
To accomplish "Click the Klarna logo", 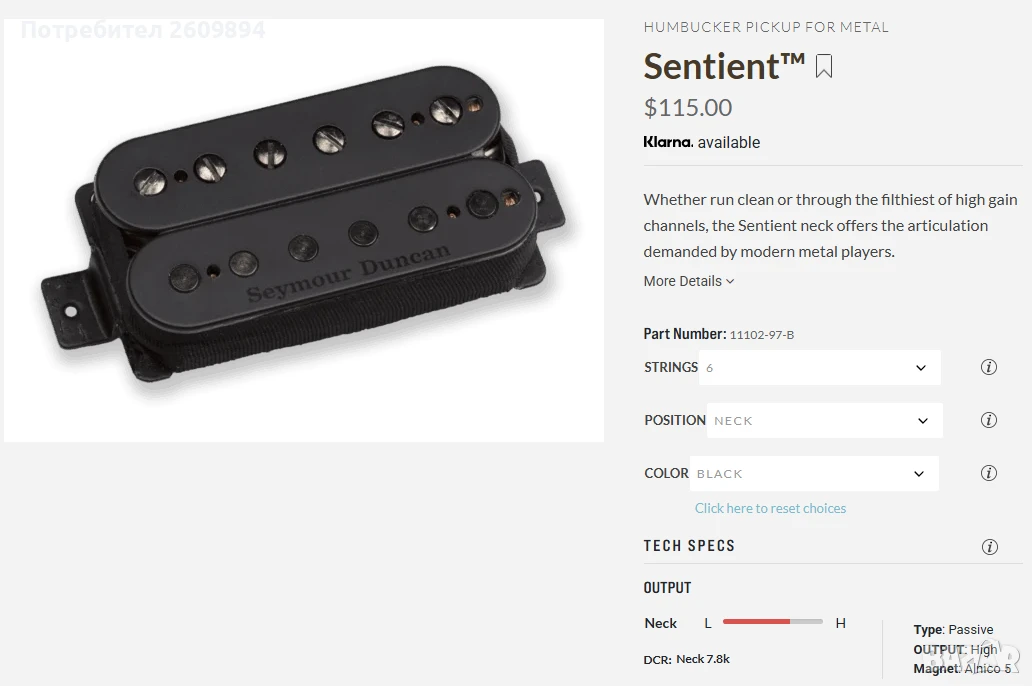I will point(667,142).
